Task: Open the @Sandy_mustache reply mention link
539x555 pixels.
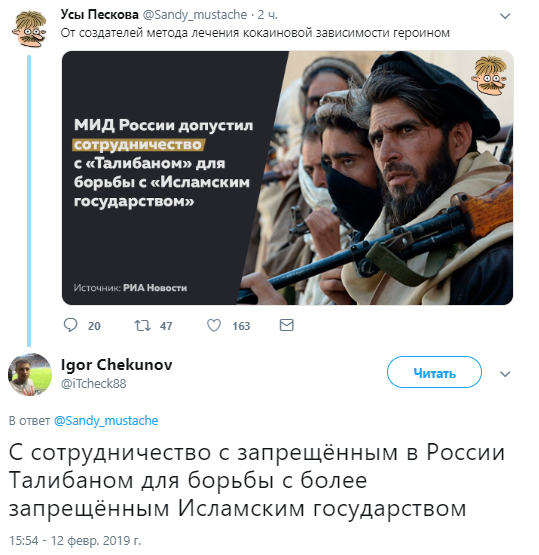Action: point(106,420)
